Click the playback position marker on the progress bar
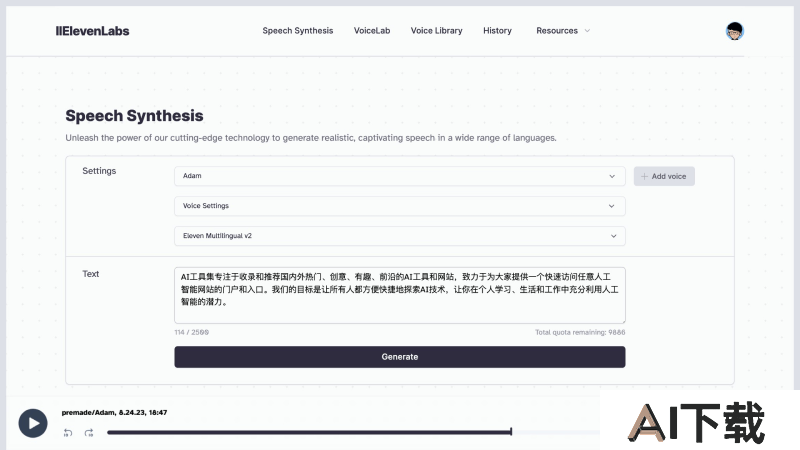Image resolution: width=800 pixels, height=450 pixels. point(511,432)
